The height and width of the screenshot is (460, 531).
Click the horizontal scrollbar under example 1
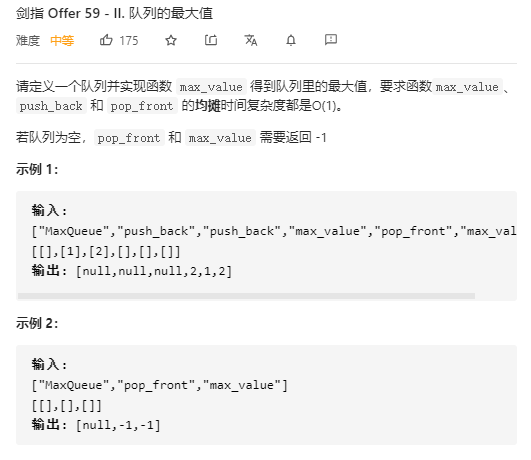246,296
